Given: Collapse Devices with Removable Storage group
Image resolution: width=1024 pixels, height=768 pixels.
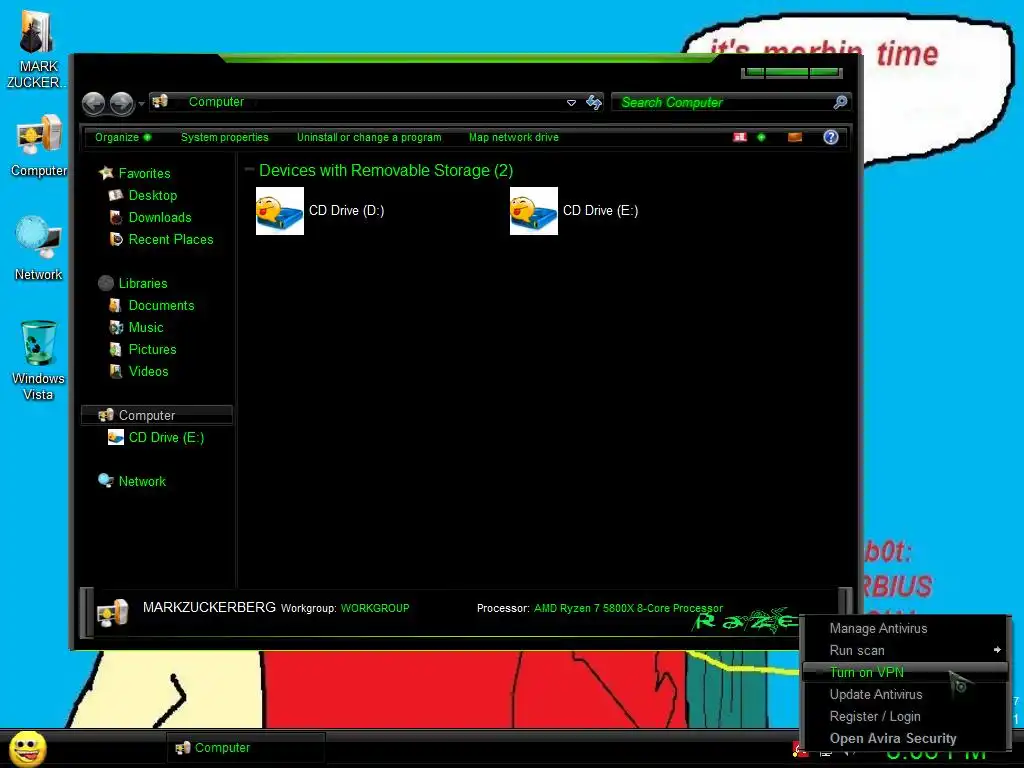Looking at the screenshot, I should pos(249,170).
